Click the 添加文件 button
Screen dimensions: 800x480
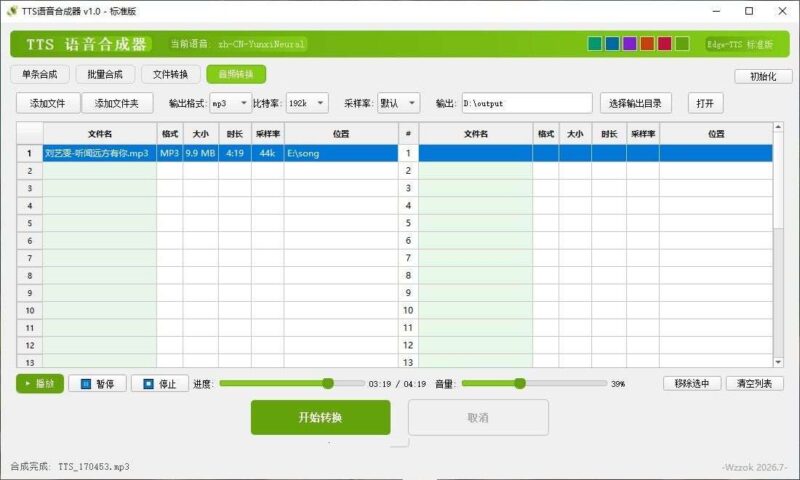(x=48, y=103)
